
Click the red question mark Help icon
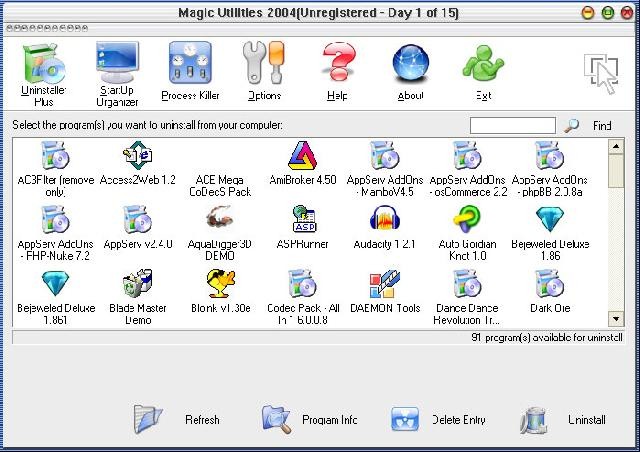click(x=338, y=62)
